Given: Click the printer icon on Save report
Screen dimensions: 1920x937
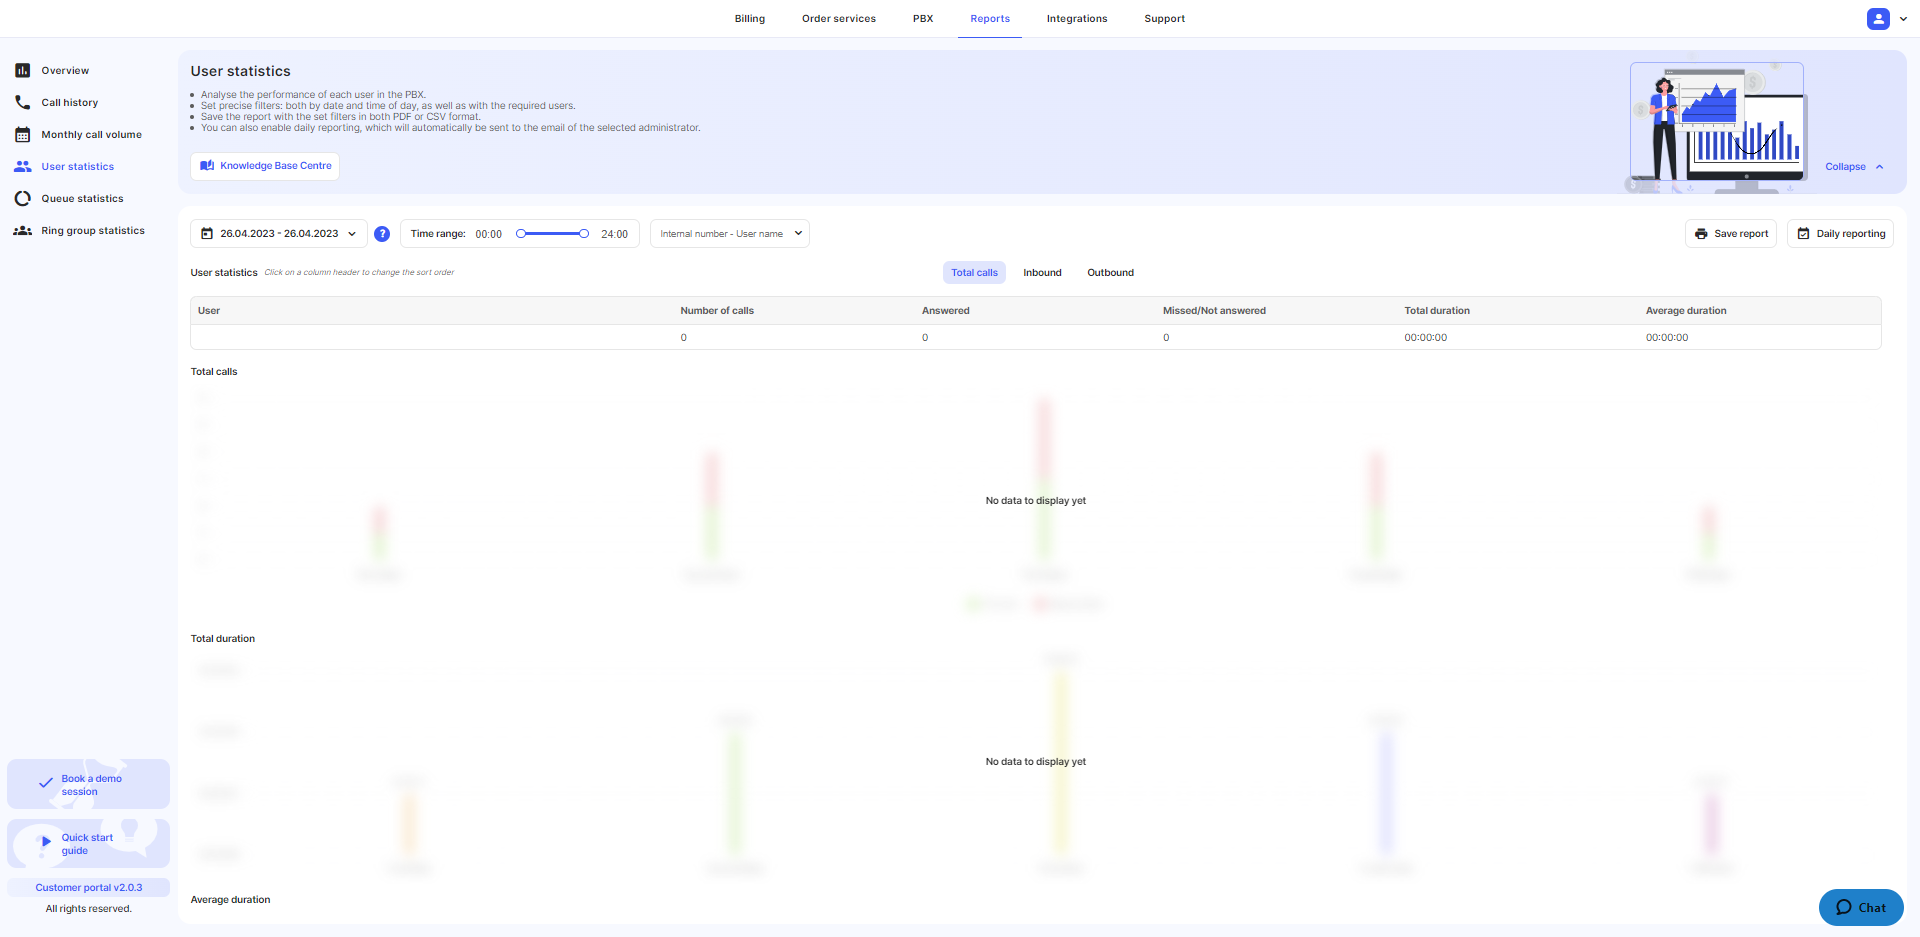Looking at the screenshot, I should (1701, 234).
